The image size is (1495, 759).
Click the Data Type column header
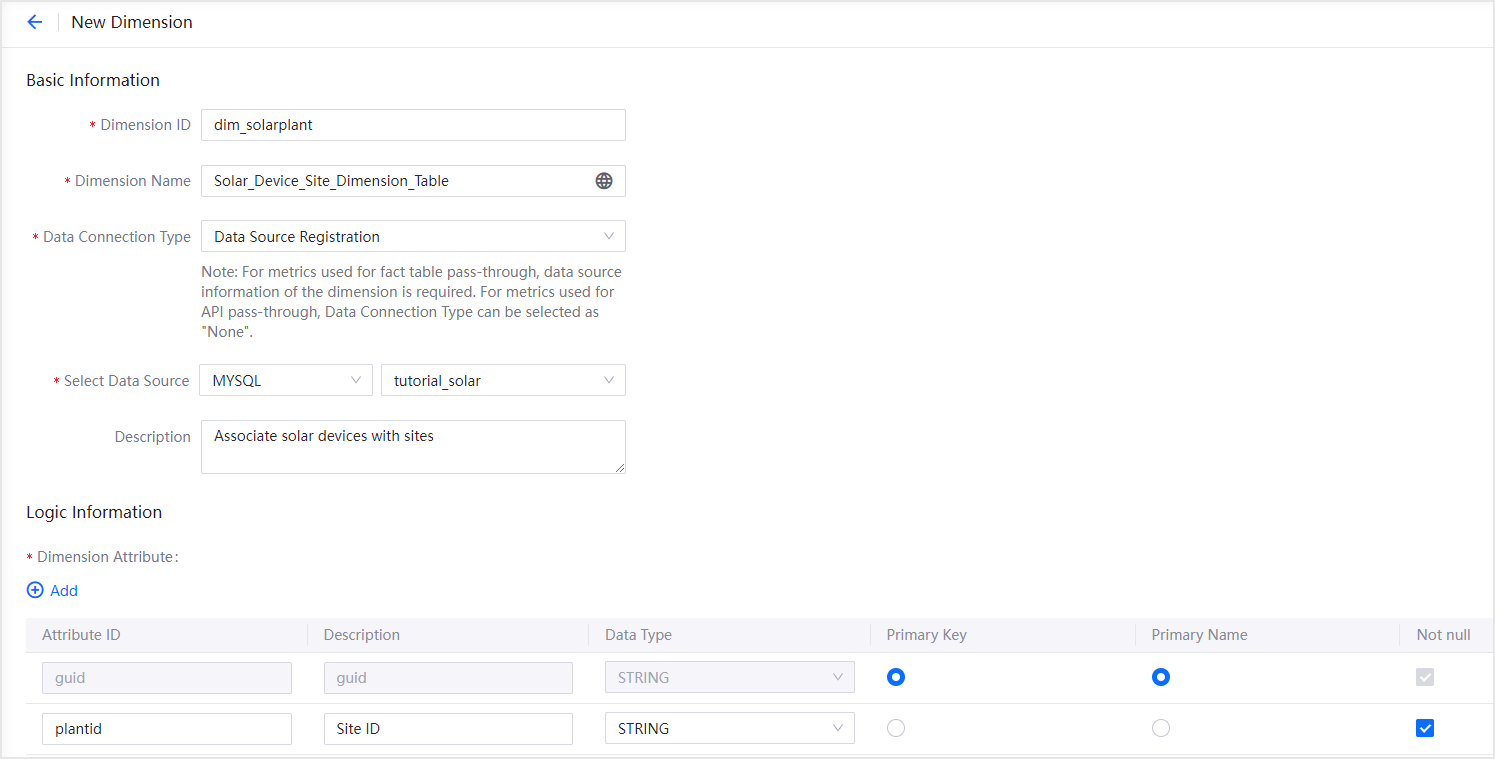[x=638, y=635]
